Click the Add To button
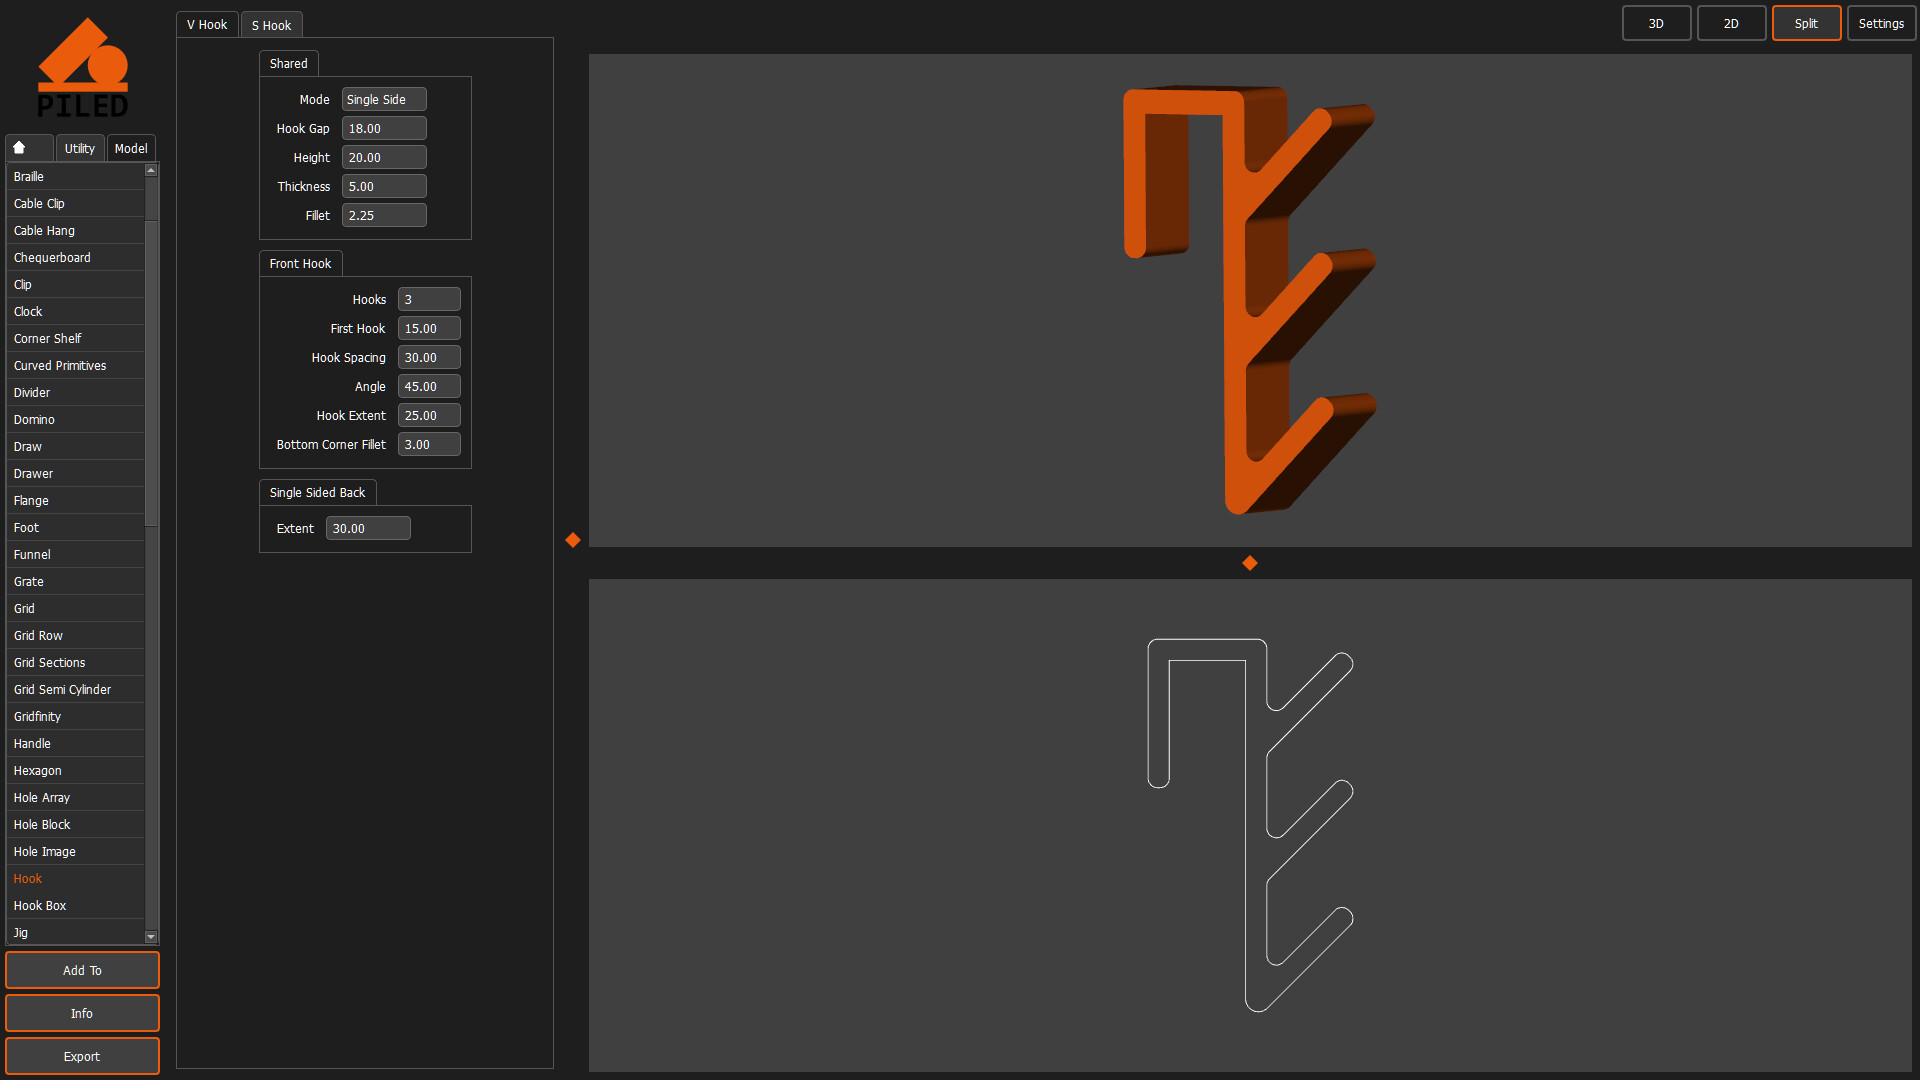This screenshot has width=1920, height=1080. click(x=82, y=970)
